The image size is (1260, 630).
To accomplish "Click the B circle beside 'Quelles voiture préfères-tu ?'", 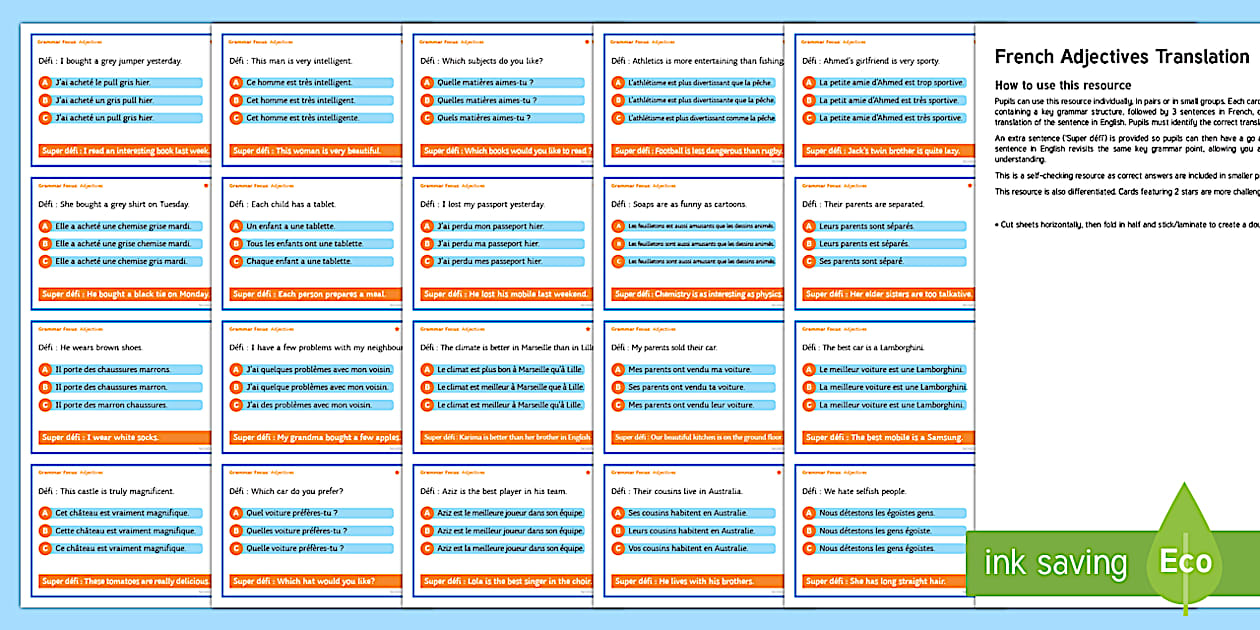I will [236, 530].
